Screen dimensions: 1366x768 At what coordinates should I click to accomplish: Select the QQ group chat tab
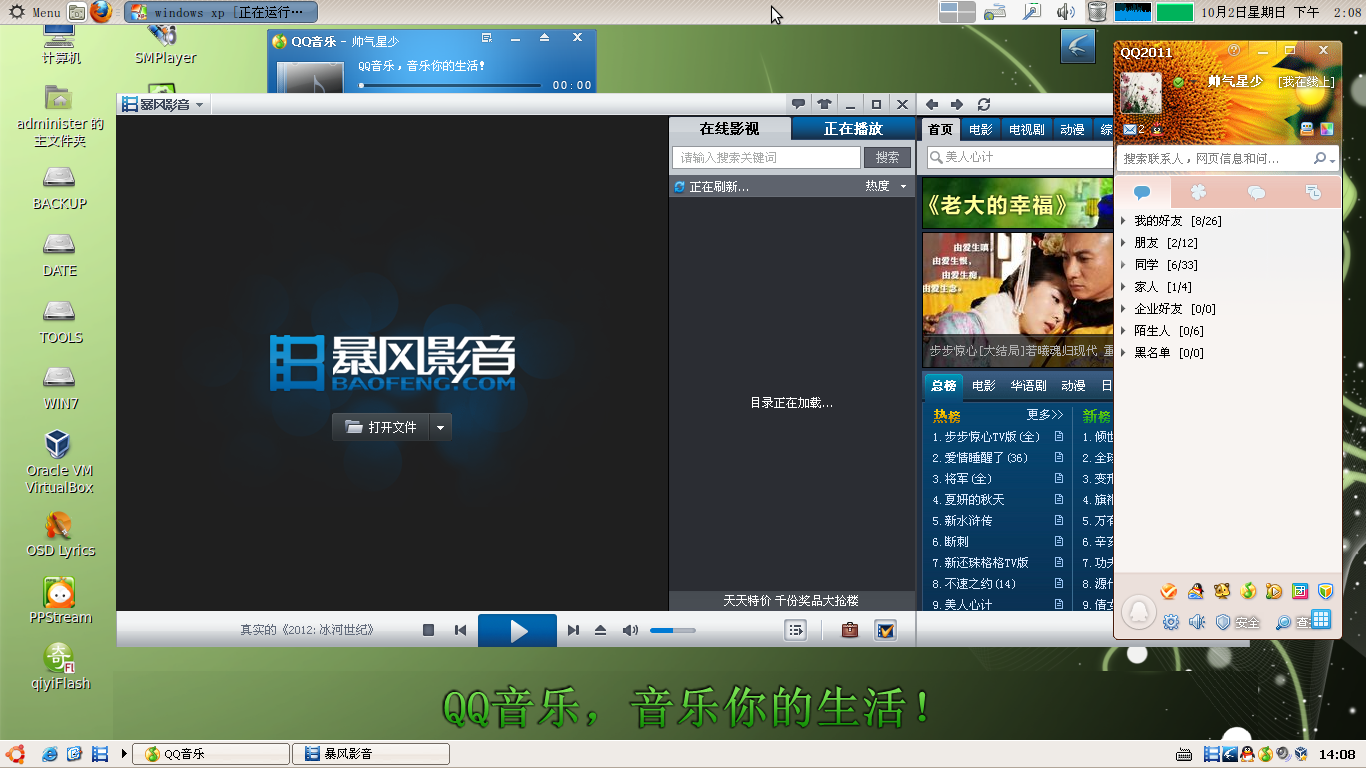tap(1256, 192)
